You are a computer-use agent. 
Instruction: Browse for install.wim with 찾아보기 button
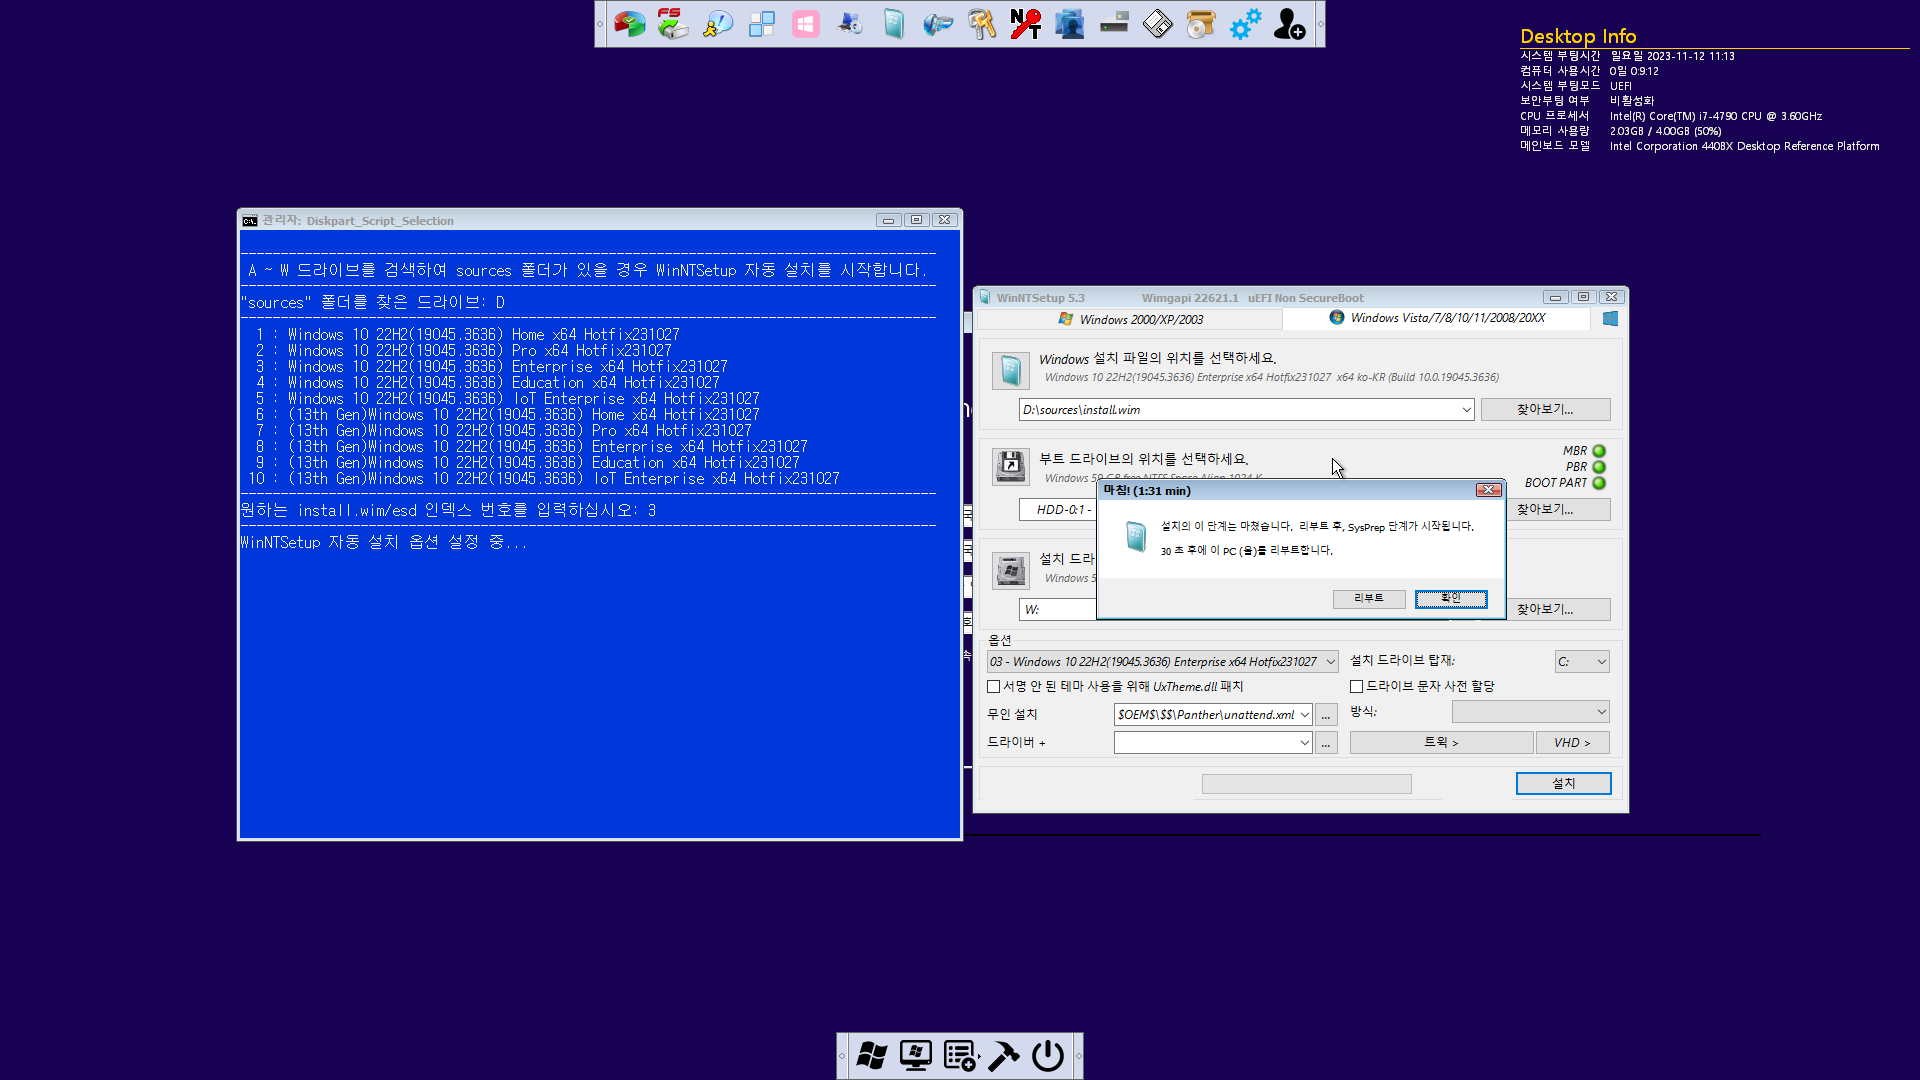[x=1545, y=409]
